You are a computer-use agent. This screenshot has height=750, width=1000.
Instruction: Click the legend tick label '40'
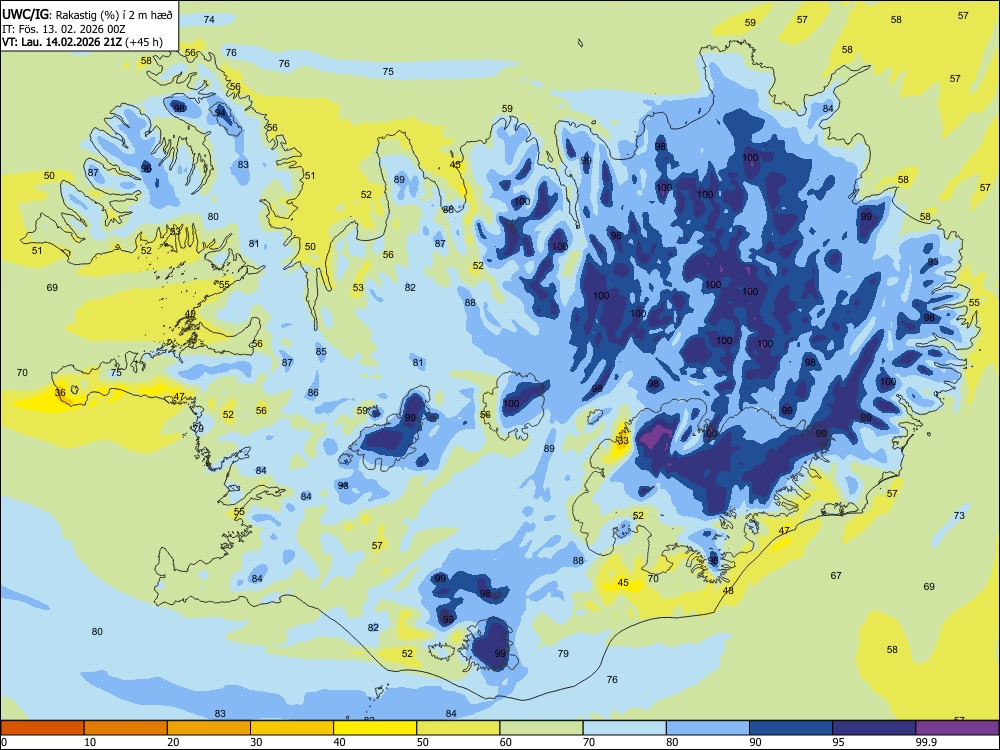click(x=340, y=742)
